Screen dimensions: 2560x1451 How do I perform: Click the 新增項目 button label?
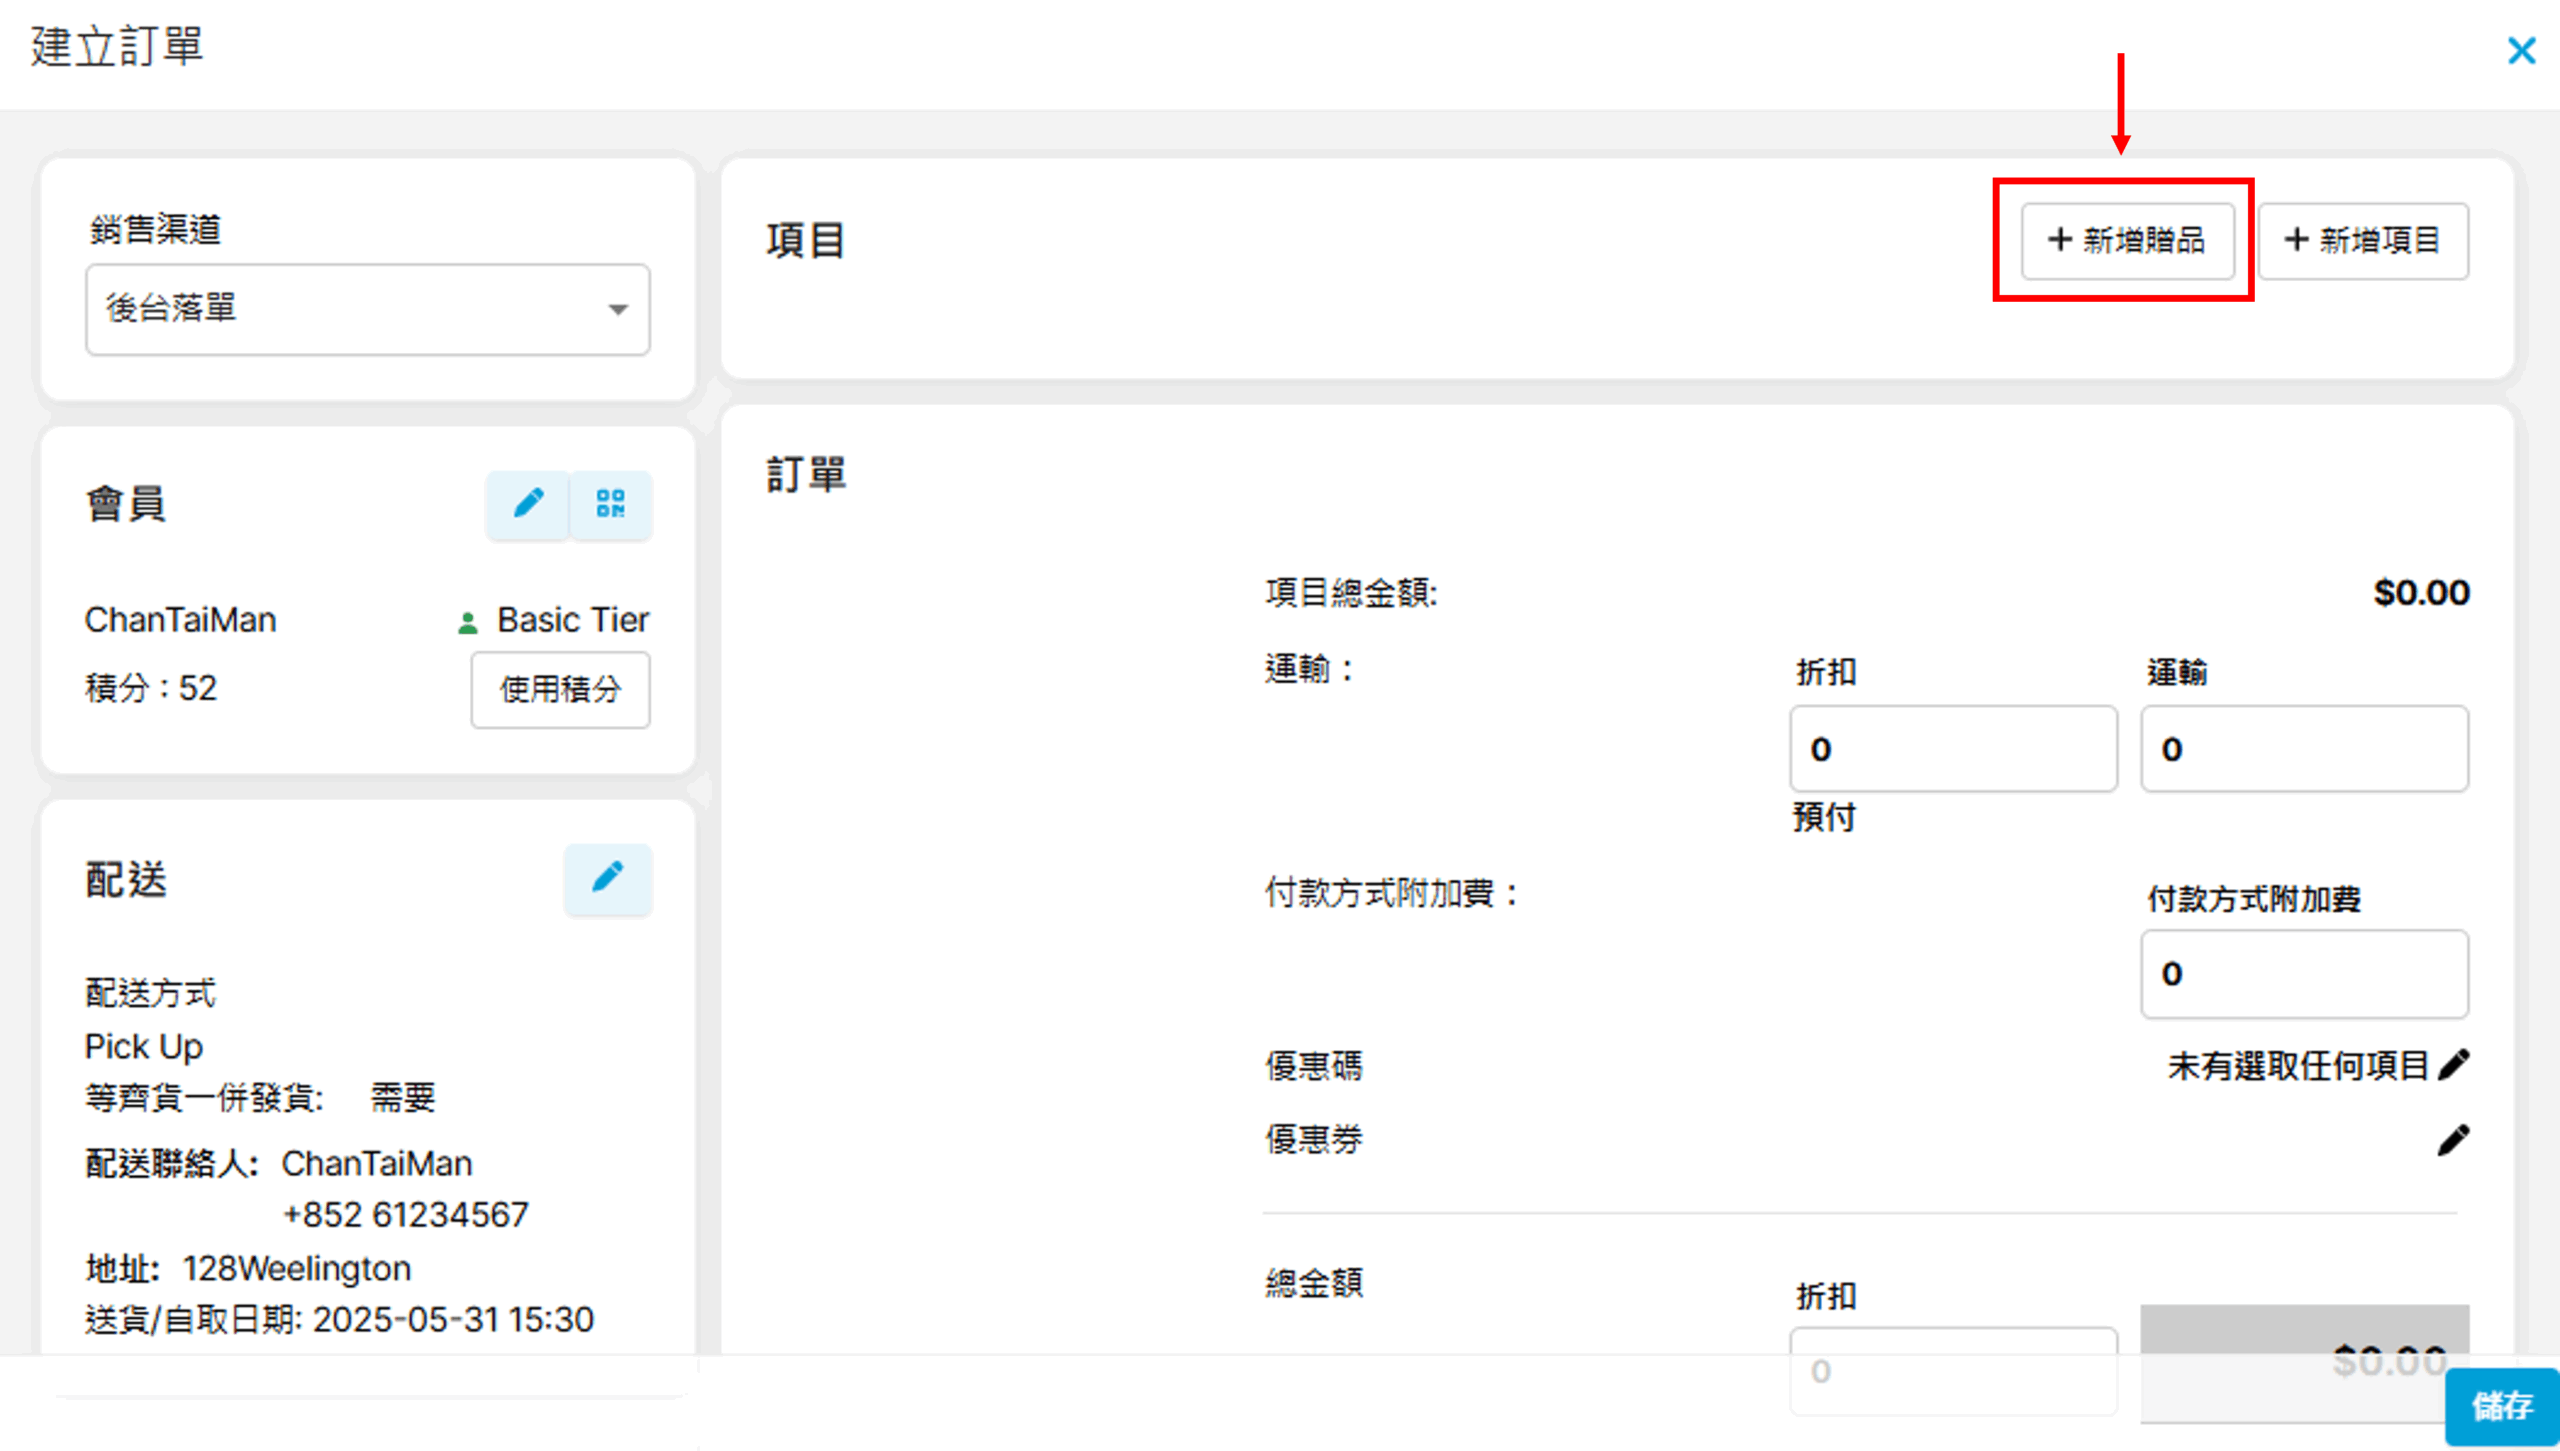coord(2380,240)
